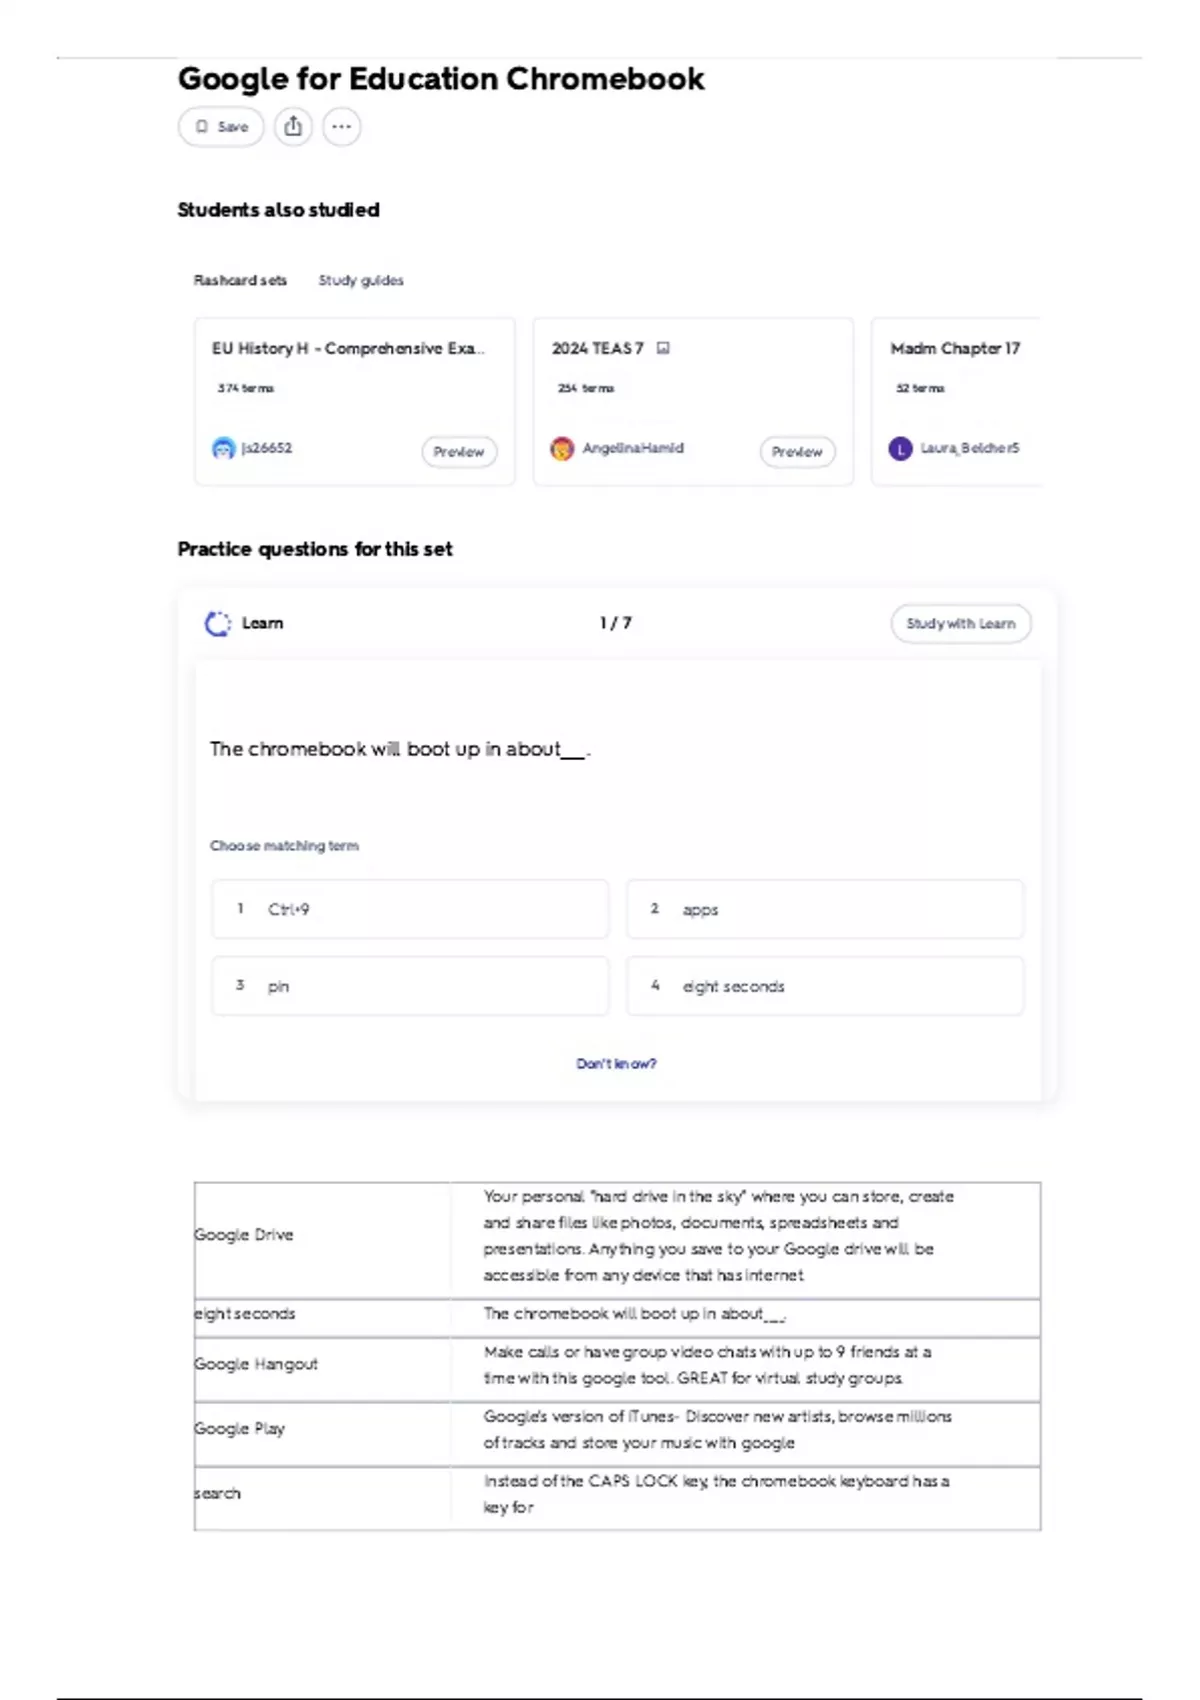The height and width of the screenshot is (1700, 1200).
Task: Click the icon beside 2024 TEAS 7
Action: [x=663, y=348]
